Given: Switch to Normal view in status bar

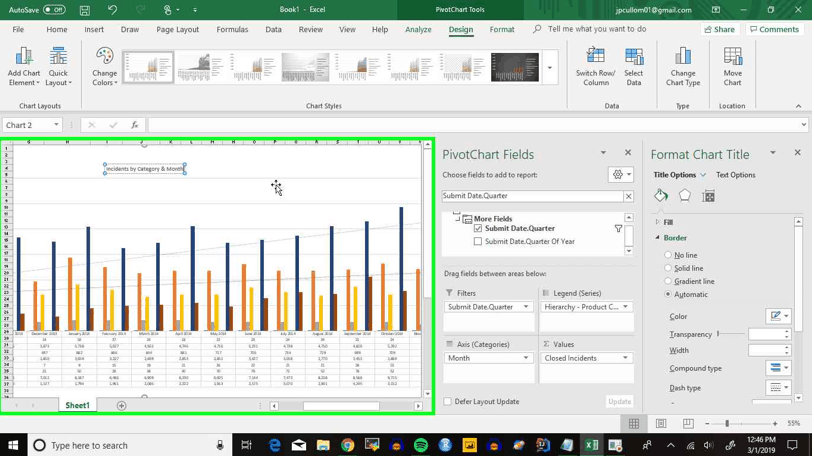Looking at the screenshot, I should pyautogui.click(x=634, y=424).
